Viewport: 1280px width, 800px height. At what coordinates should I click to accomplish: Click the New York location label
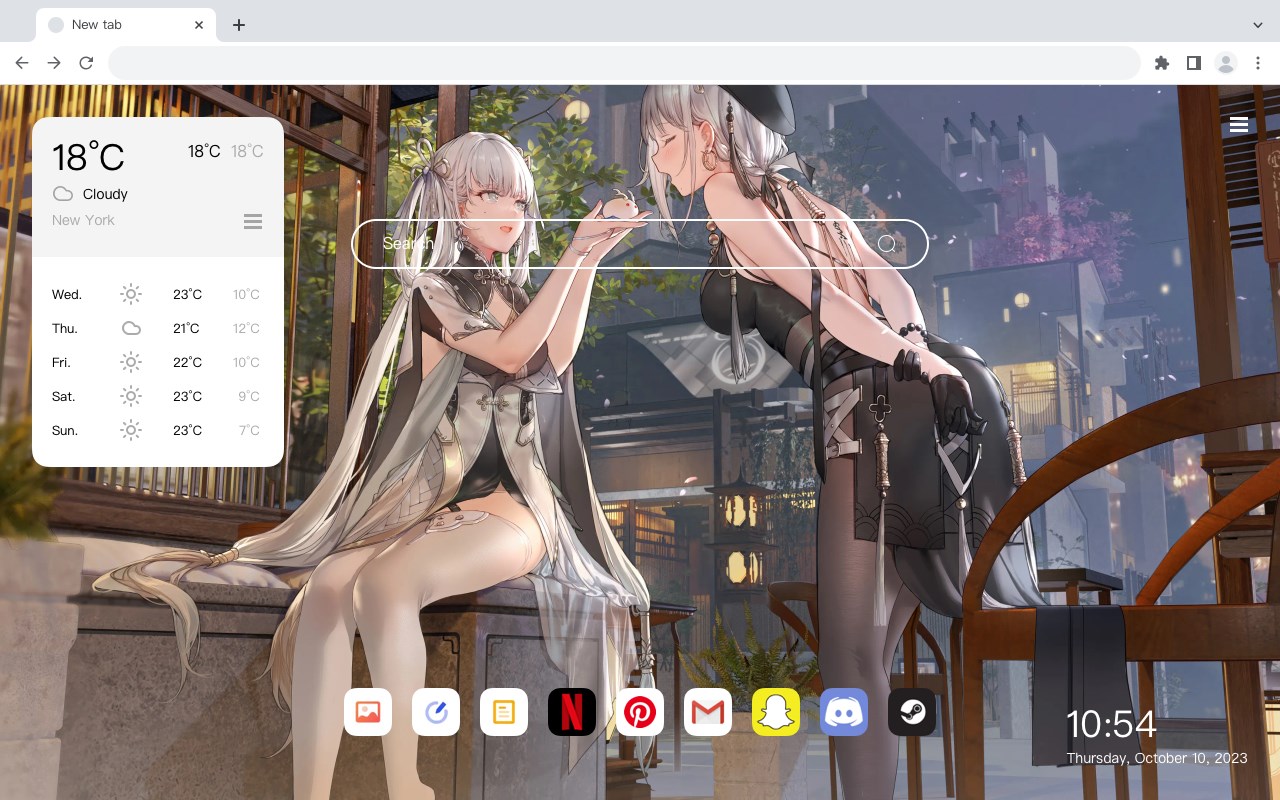point(83,220)
